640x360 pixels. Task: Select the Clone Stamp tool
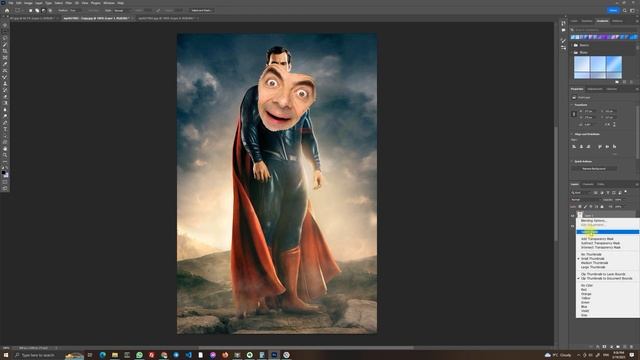[5, 84]
